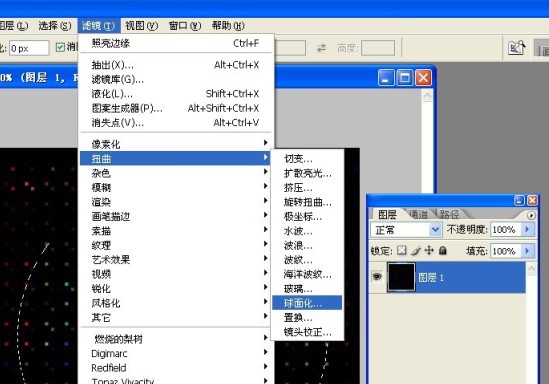Image resolution: width=549 pixels, height=384 pixels.
Task: Select 波浪... wave filter
Action: pyautogui.click(x=307, y=245)
